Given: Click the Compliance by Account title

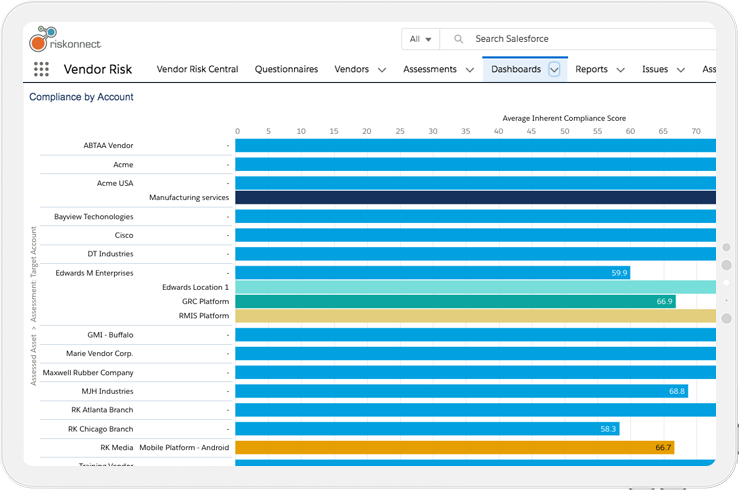Looking at the screenshot, I should pos(81,97).
